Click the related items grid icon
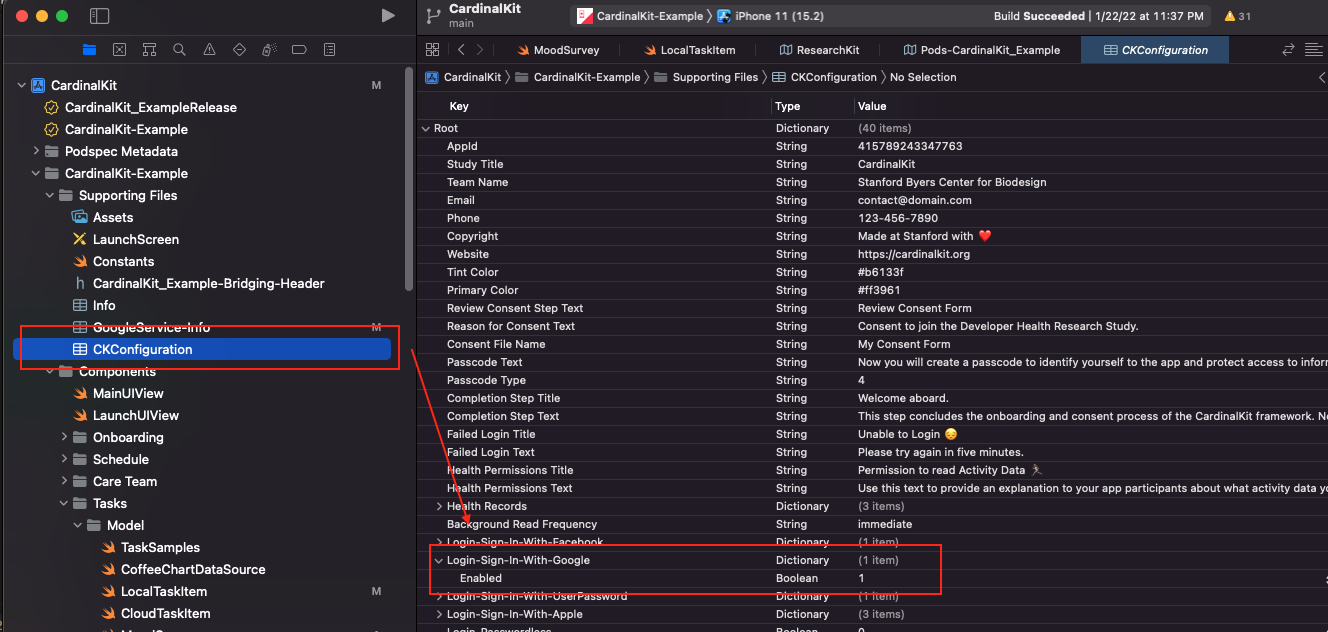This screenshot has width=1328, height=632. [x=432, y=50]
